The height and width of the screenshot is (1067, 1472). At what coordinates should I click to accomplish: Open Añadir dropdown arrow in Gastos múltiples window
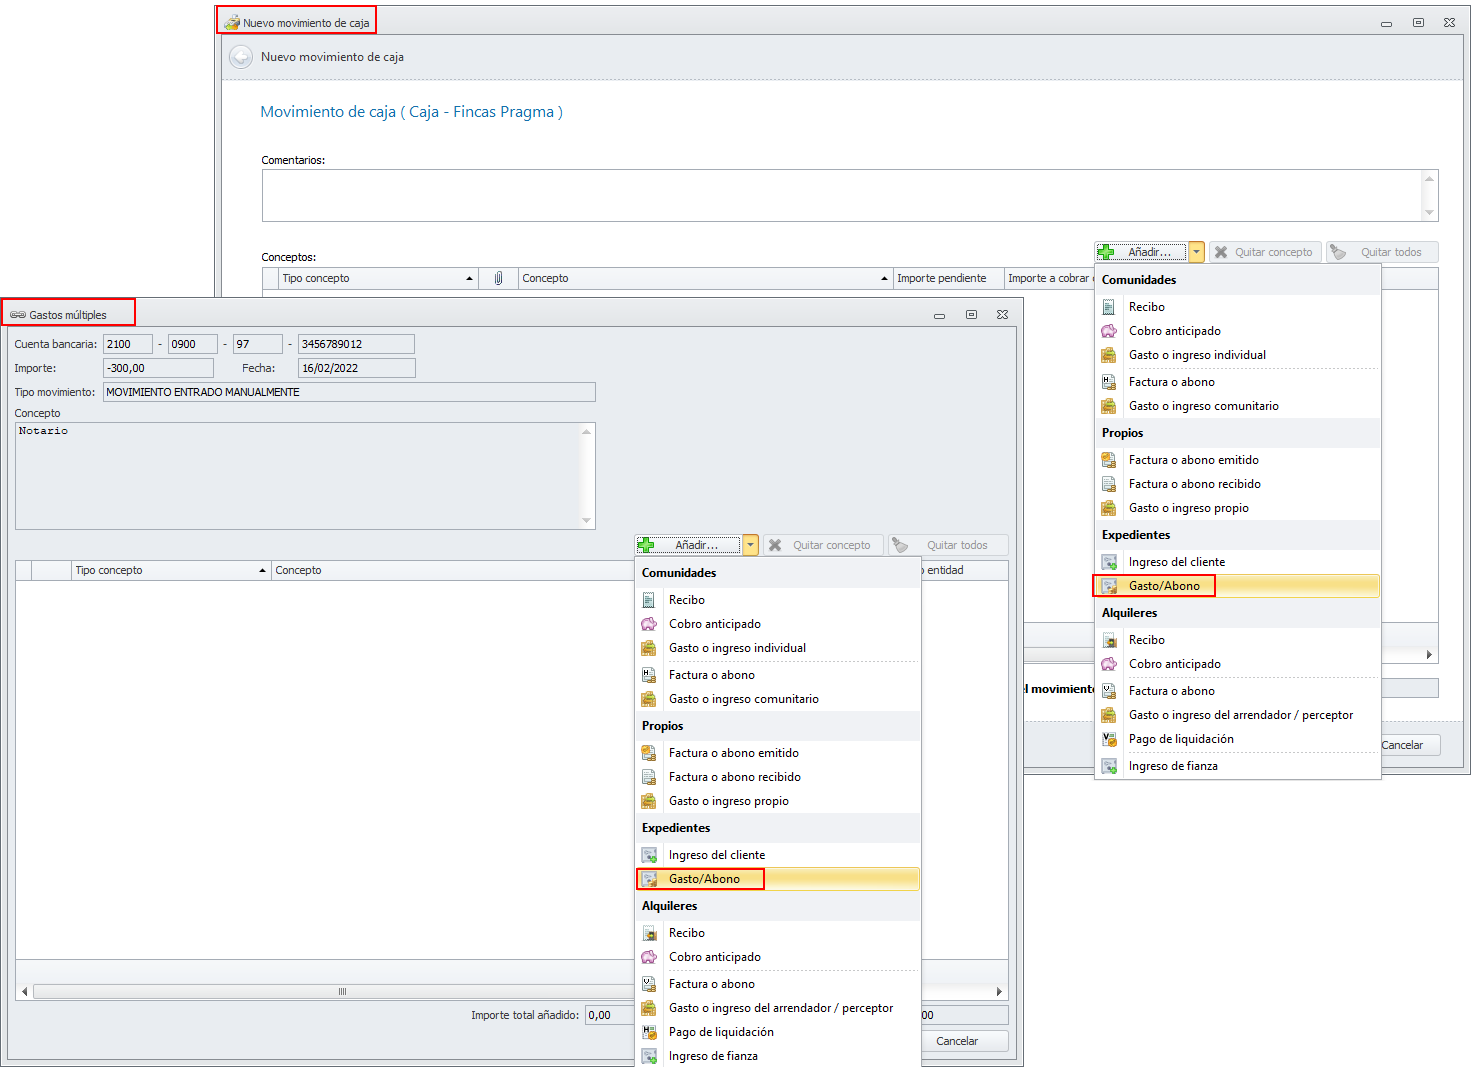click(x=750, y=545)
